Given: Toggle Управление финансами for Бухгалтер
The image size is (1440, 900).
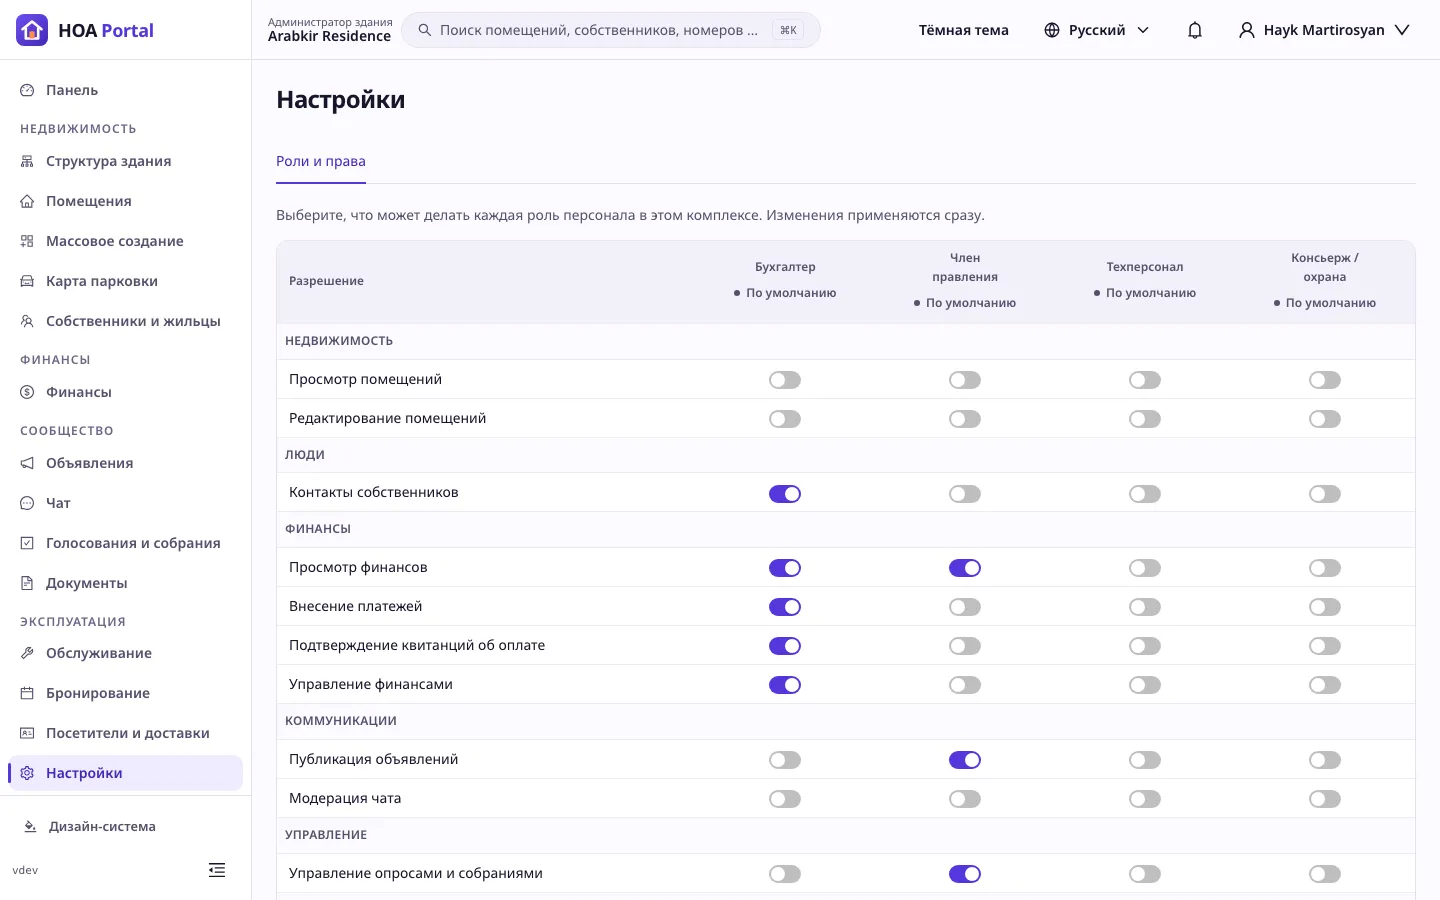Looking at the screenshot, I should (x=785, y=685).
